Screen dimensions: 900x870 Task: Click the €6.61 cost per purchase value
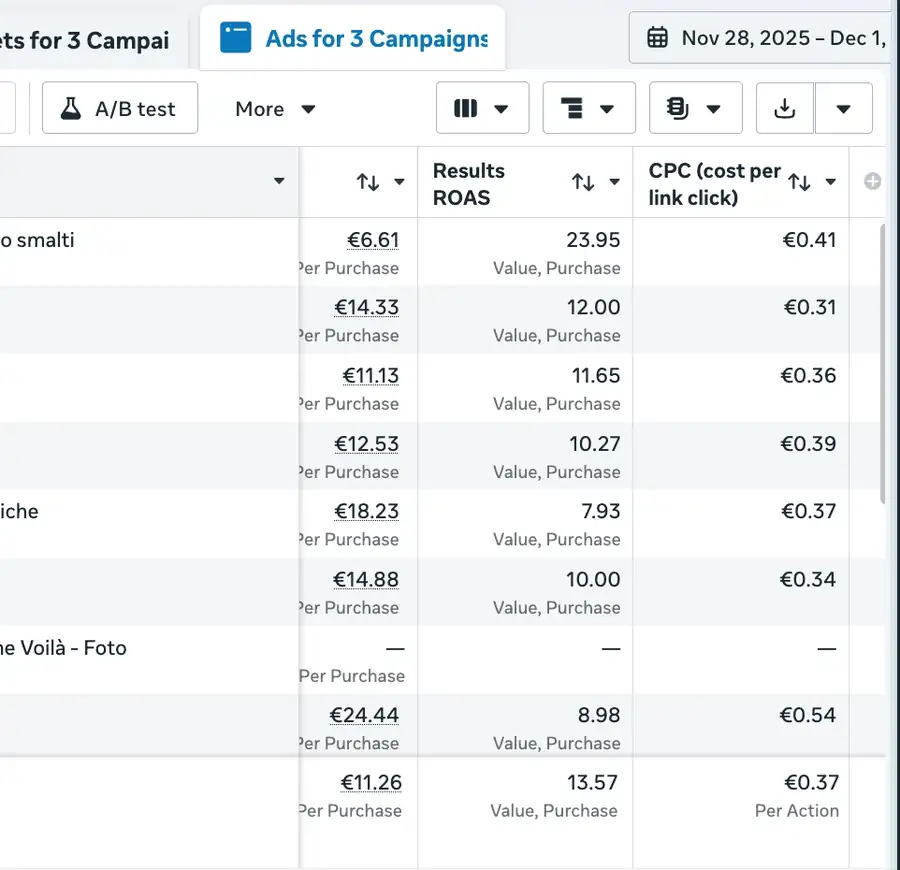pos(373,240)
